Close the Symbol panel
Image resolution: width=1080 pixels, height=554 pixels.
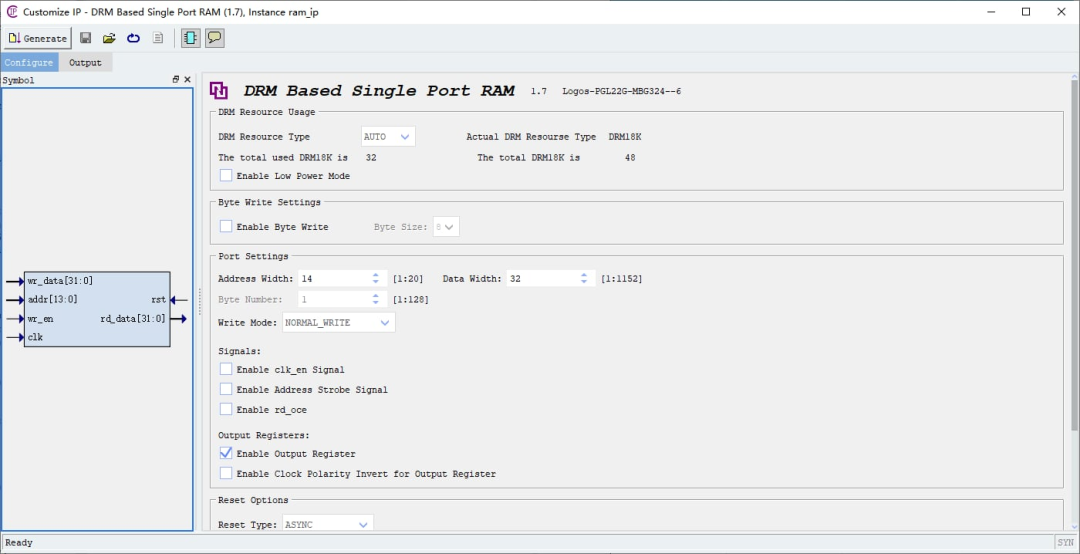(x=187, y=80)
